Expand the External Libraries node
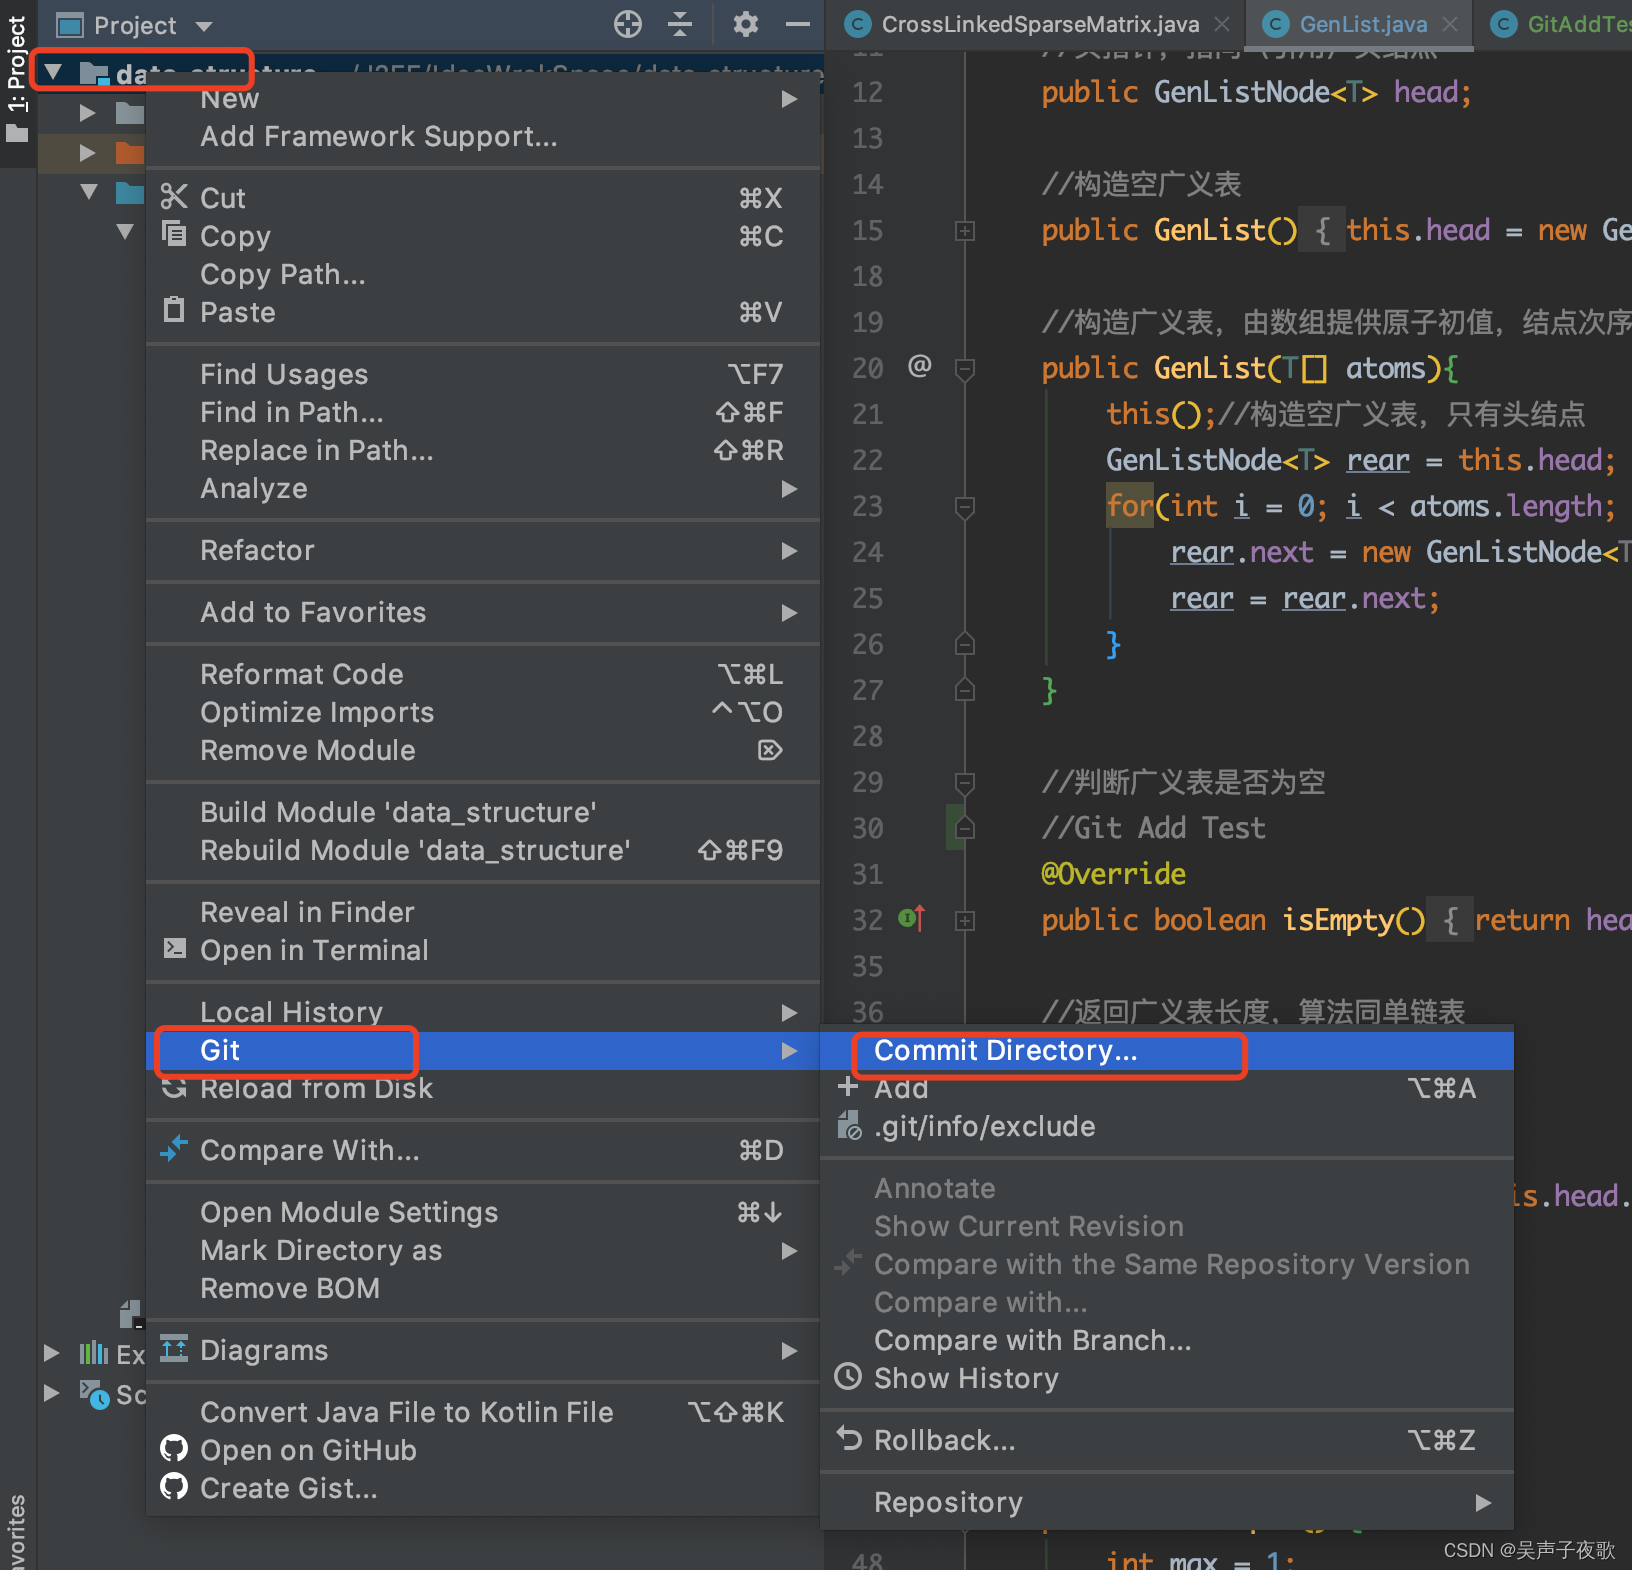This screenshot has height=1570, width=1632. click(52, 1354)
